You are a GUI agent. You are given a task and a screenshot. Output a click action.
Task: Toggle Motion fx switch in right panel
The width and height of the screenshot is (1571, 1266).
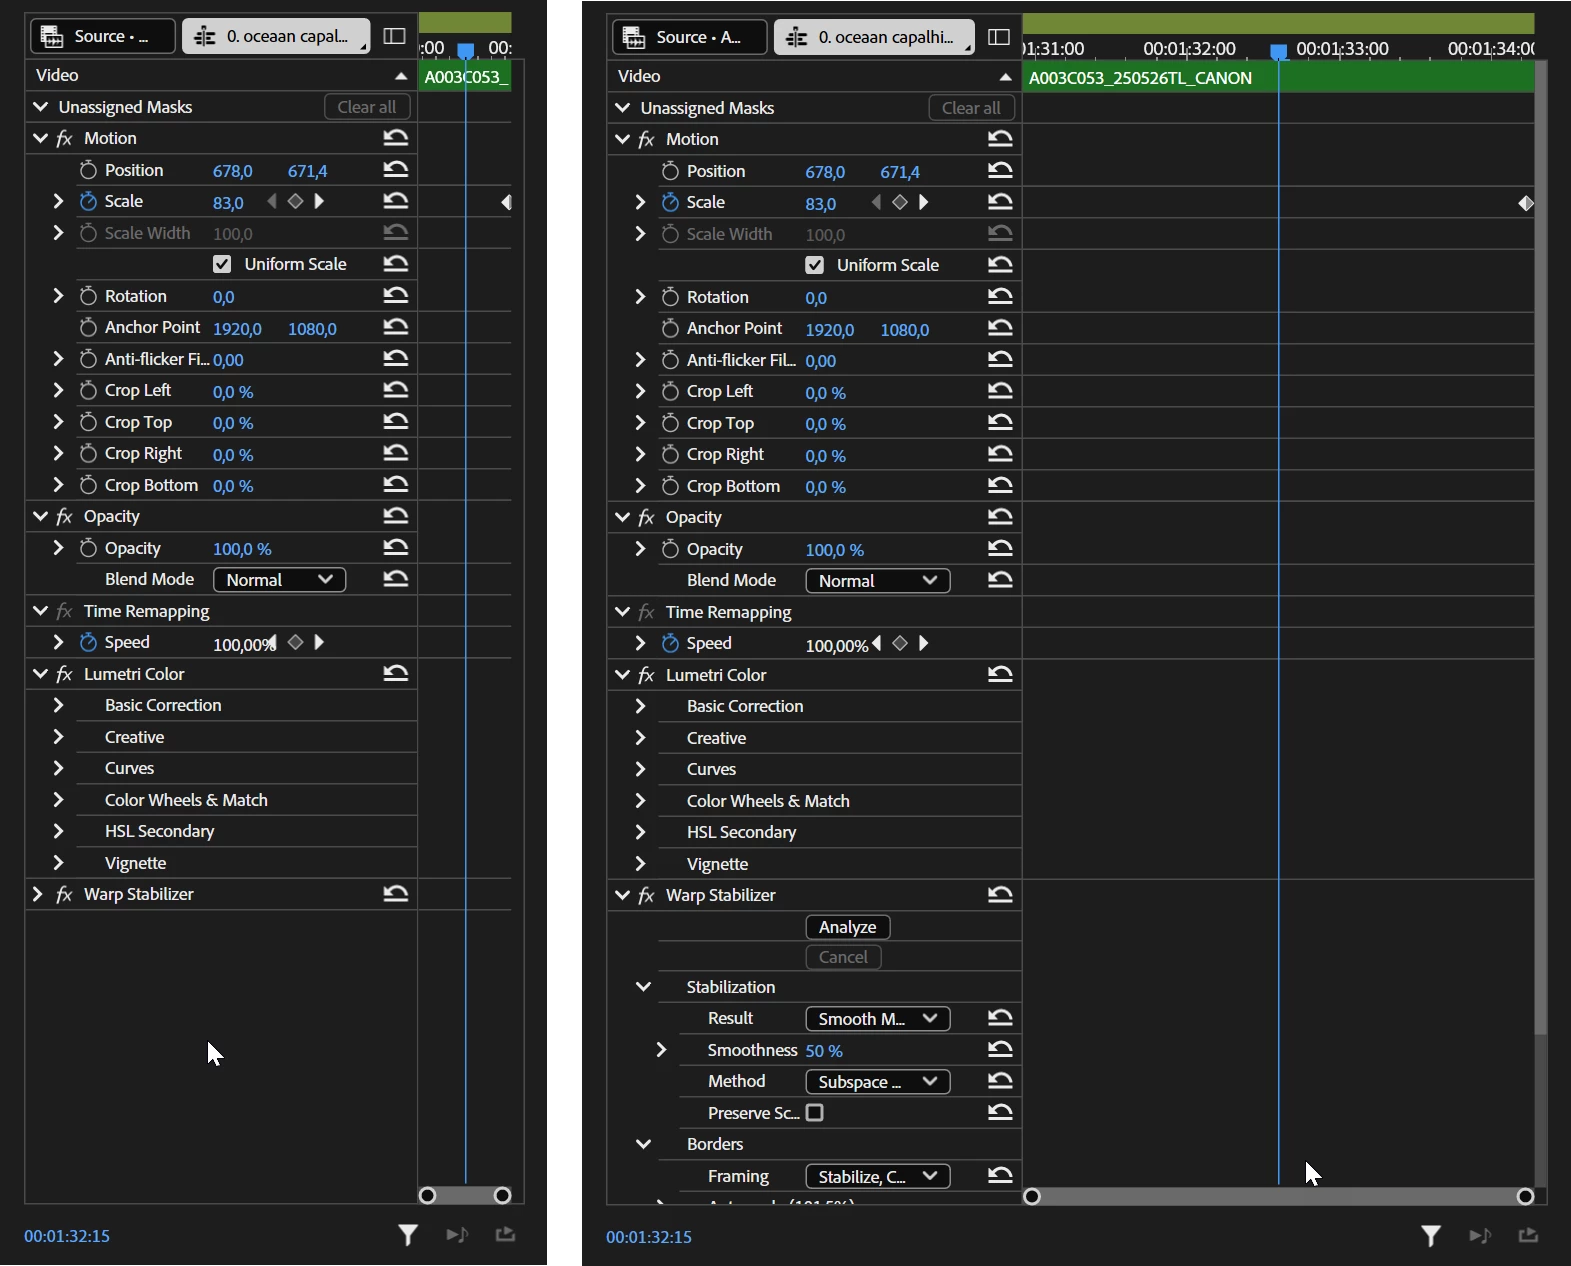click(x=646, y=139)
